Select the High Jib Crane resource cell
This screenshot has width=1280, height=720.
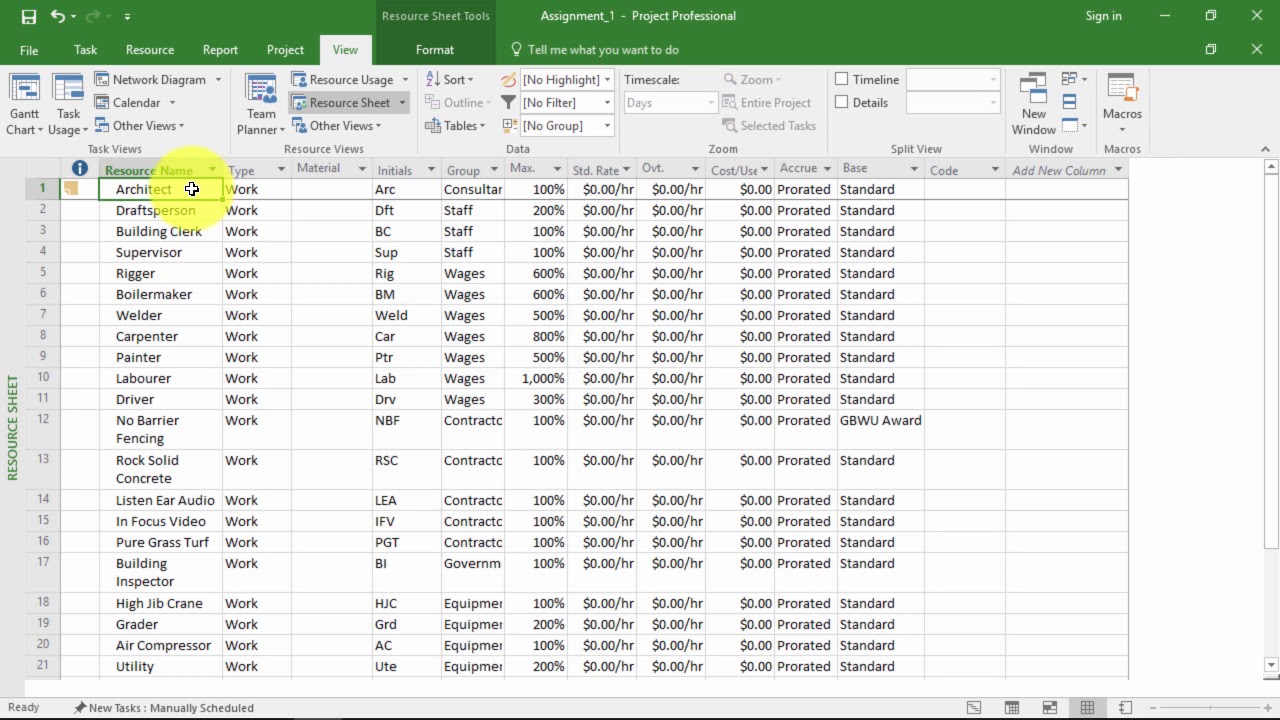[x=160, y=603]
